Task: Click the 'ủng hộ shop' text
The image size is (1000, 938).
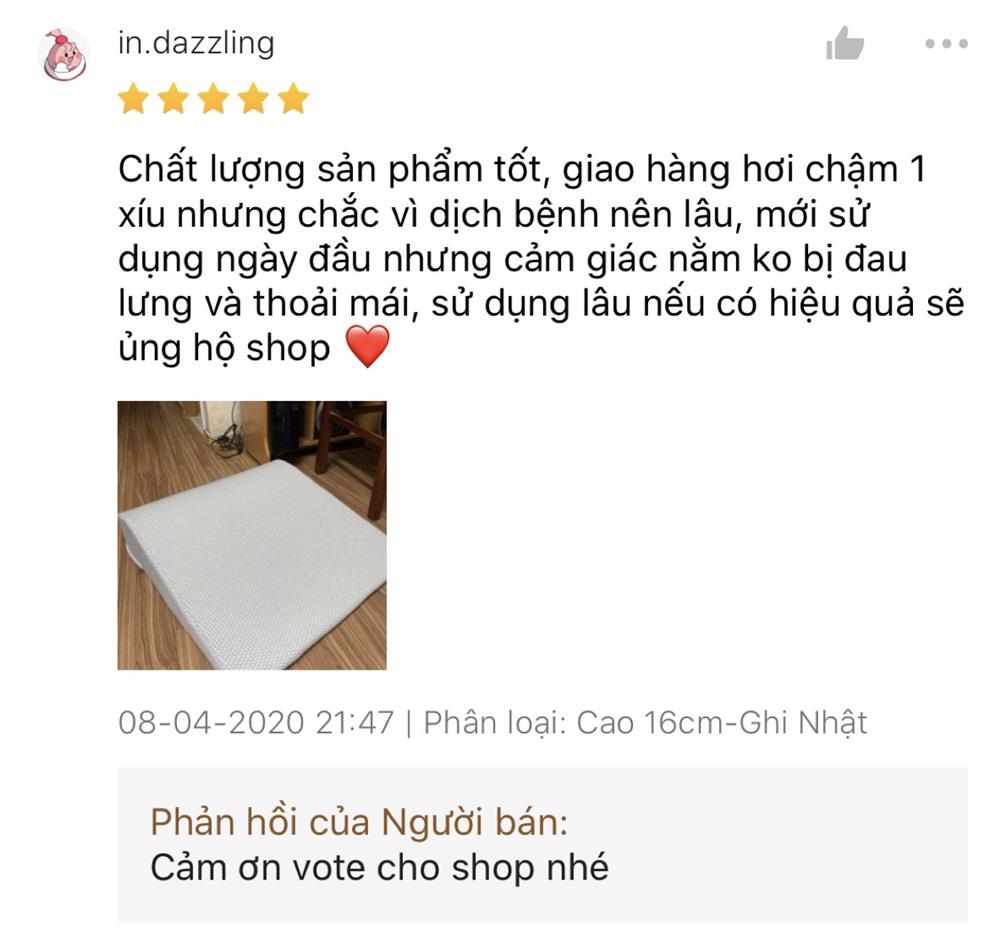Action: 224,349
